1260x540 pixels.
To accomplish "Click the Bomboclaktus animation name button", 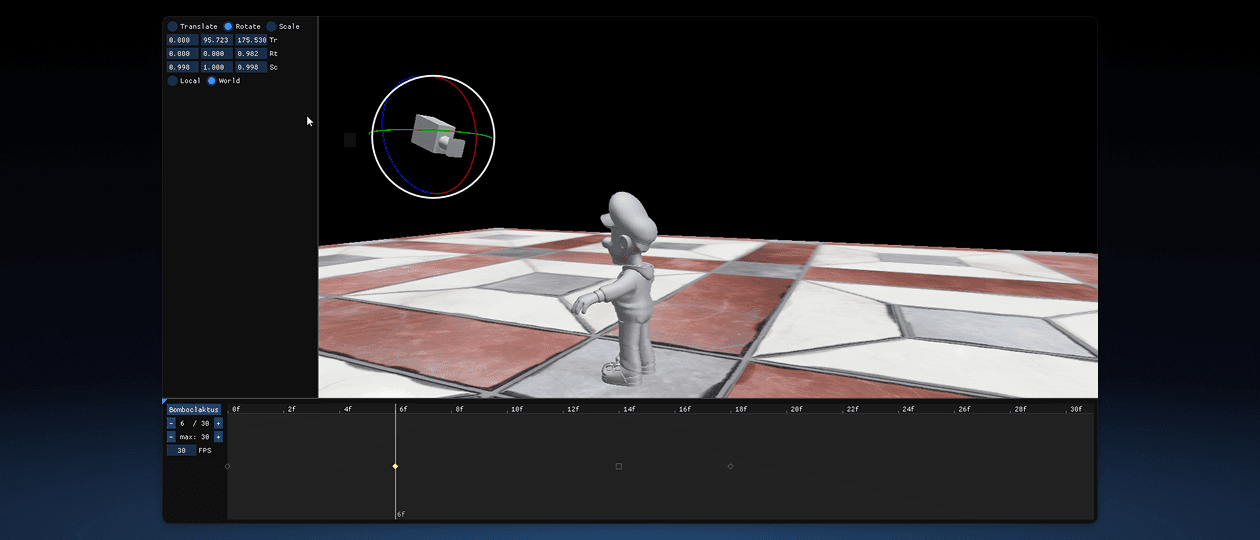I will [x=194, y=410].
